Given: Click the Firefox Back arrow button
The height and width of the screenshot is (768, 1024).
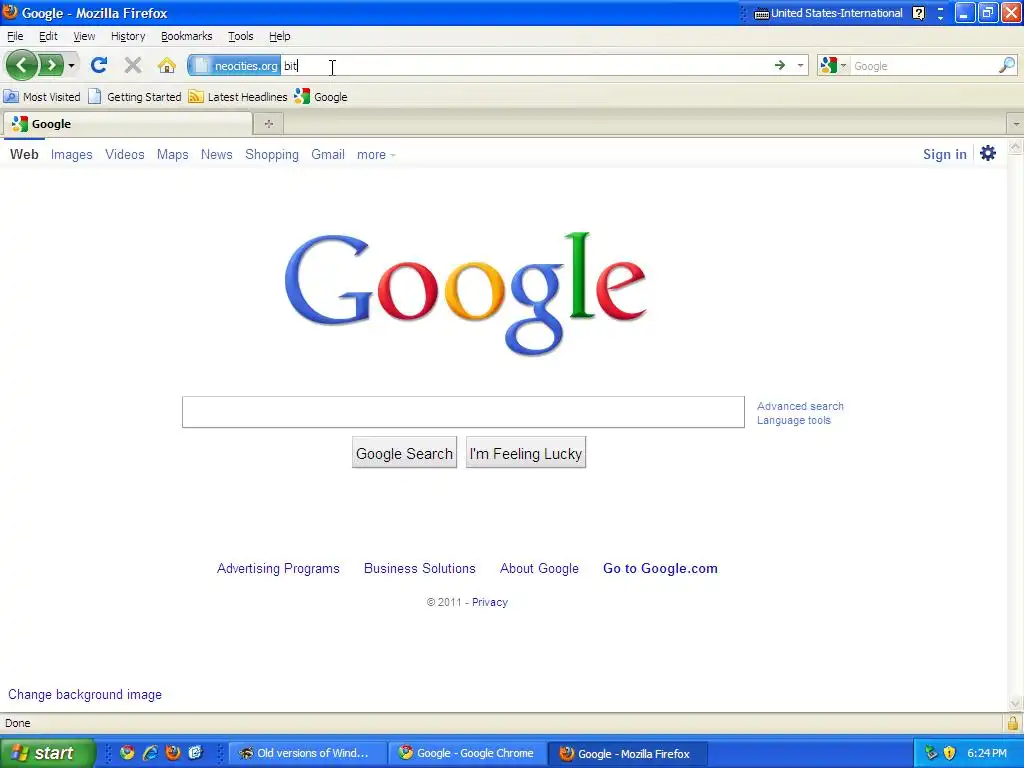Looking at the screenshot, I should pos(21,65).
